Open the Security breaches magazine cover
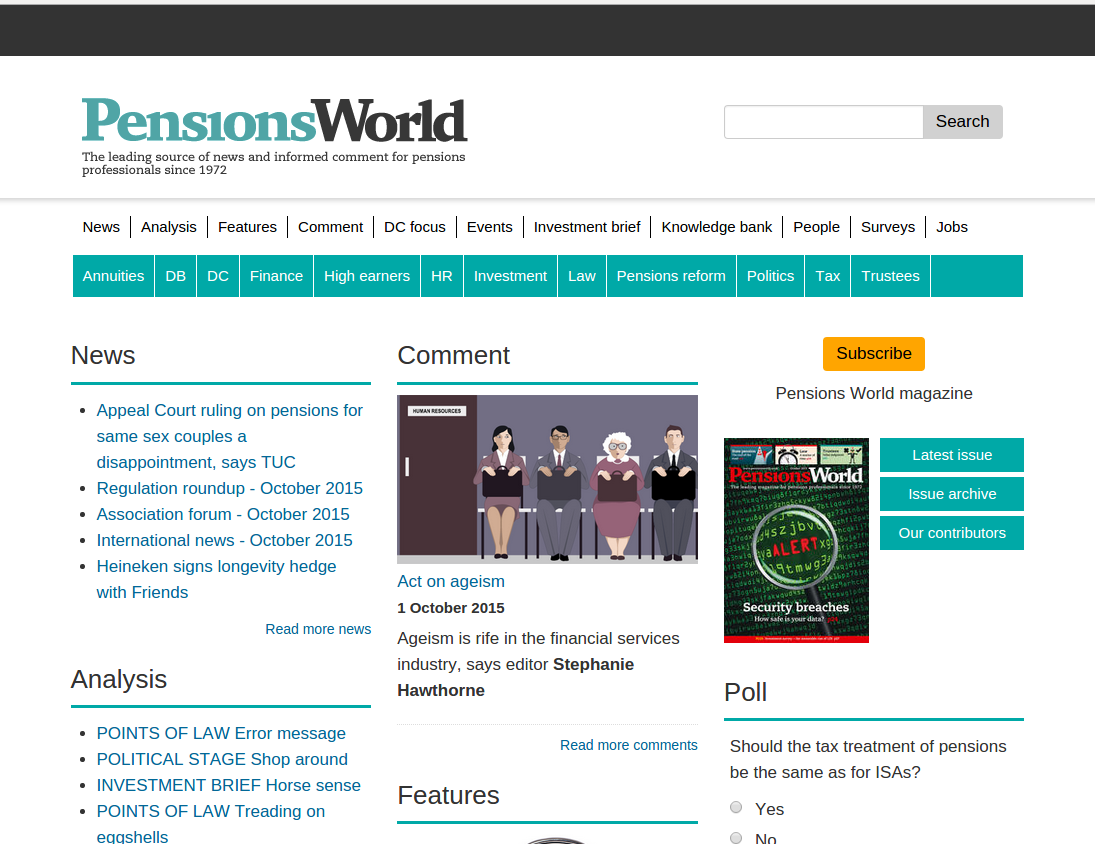The width and height of the screenshot is (1095, 844). pyautogui.click(x=796, y=540)
